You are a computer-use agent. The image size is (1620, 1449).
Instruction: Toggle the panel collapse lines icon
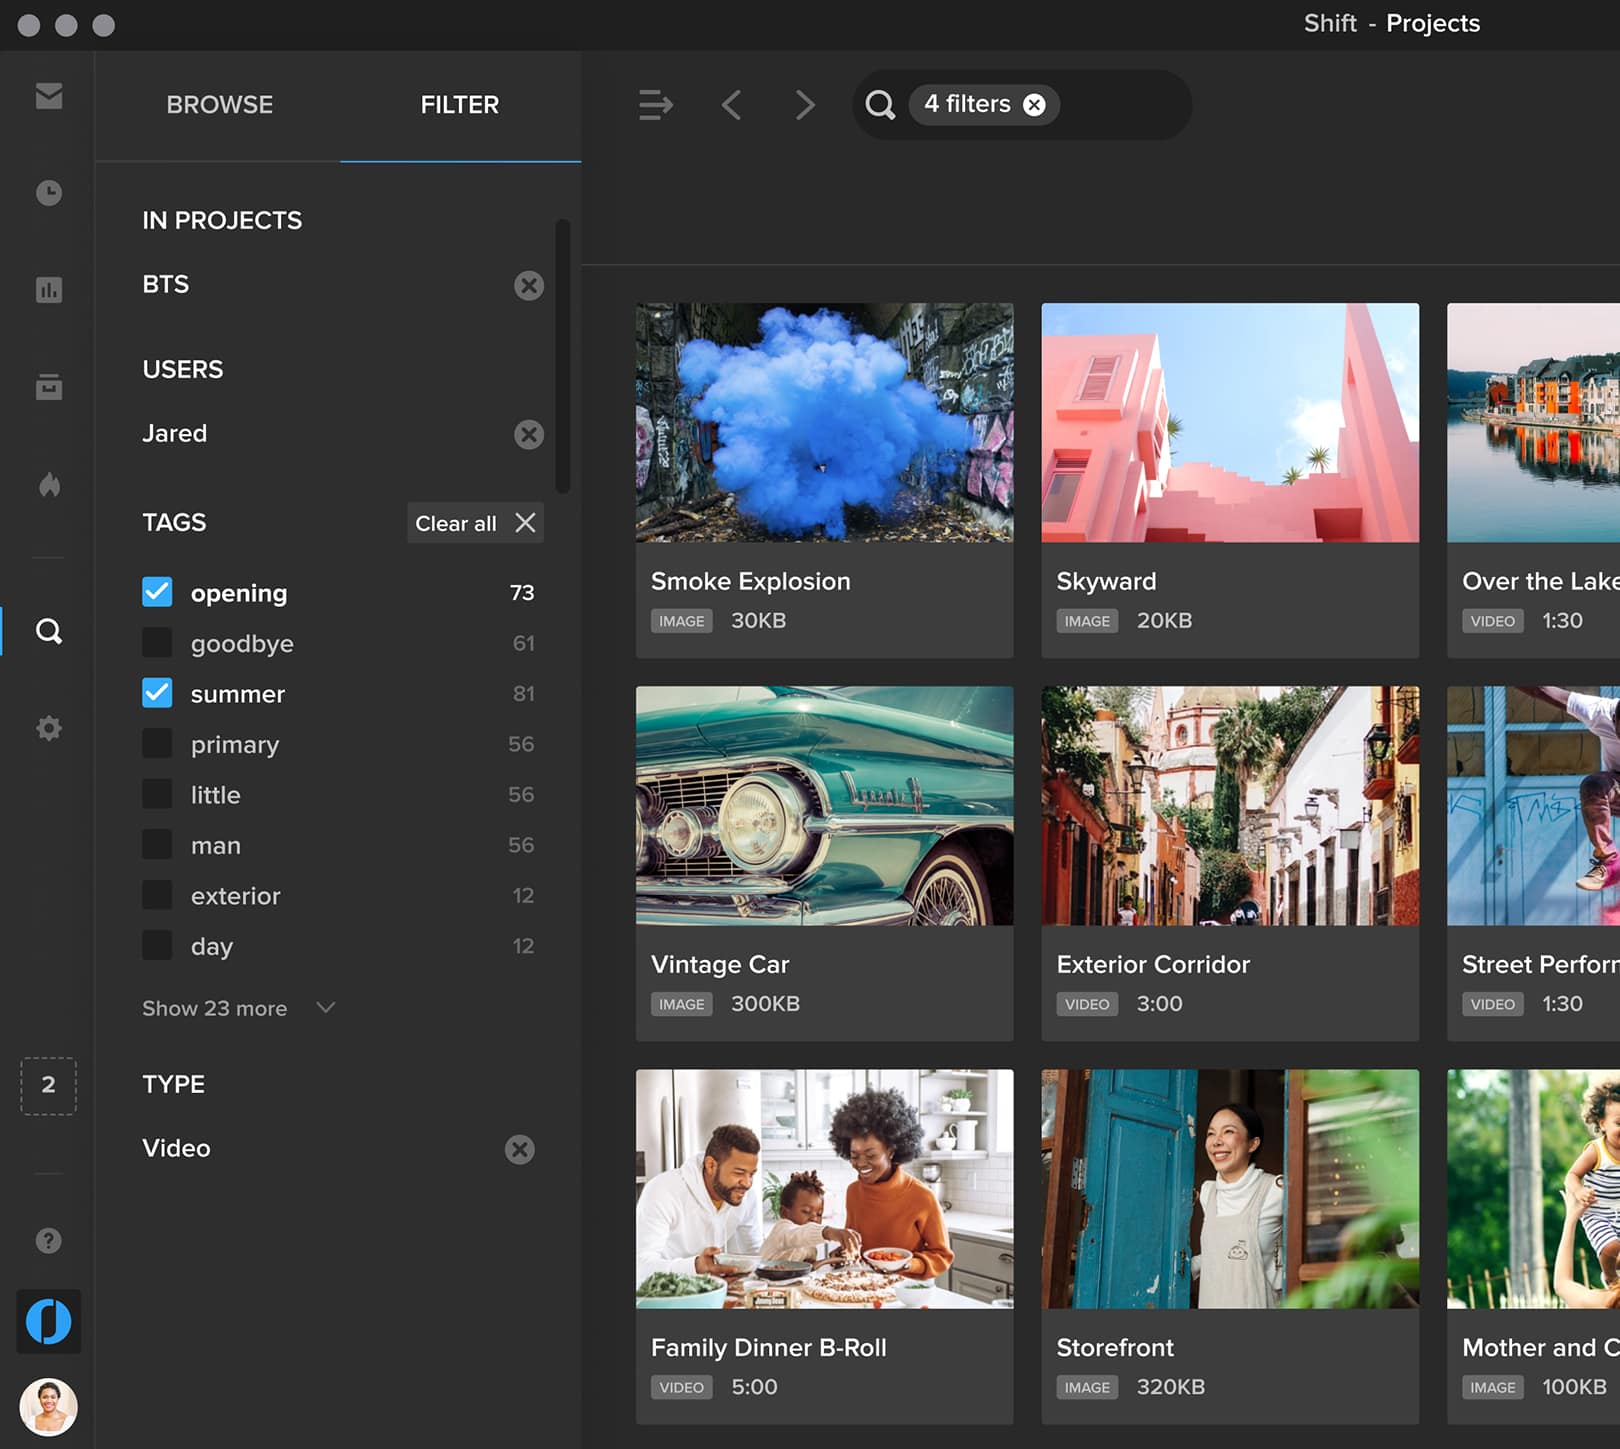656,105
